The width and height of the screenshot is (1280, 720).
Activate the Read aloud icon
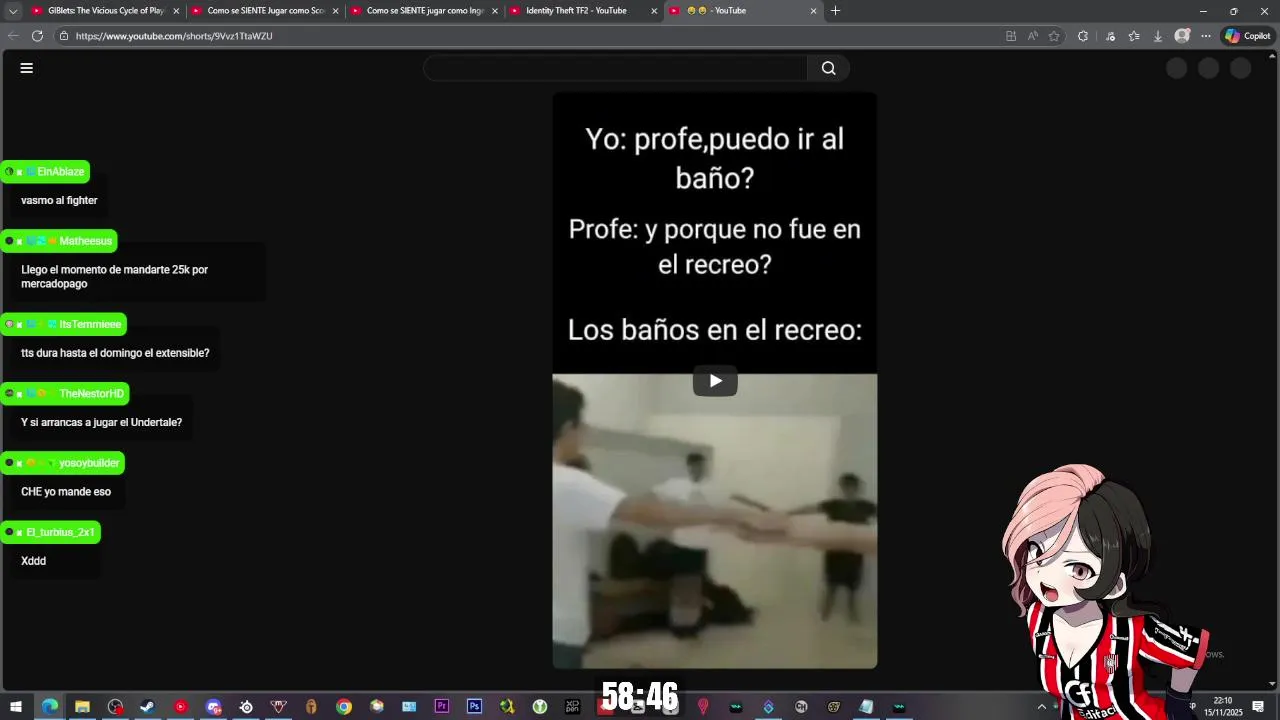point(1033,36)
